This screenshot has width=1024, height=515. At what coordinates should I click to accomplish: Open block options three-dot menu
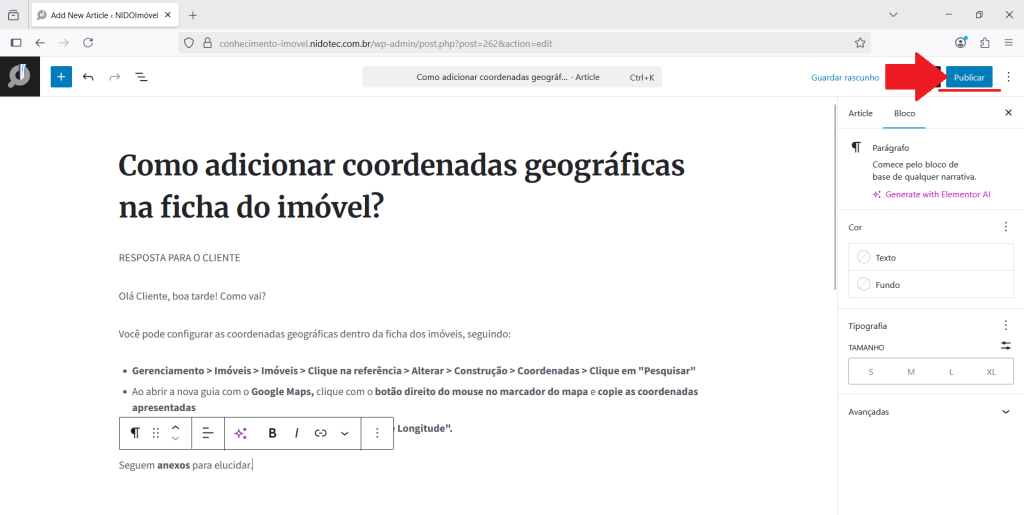point(377,433)
